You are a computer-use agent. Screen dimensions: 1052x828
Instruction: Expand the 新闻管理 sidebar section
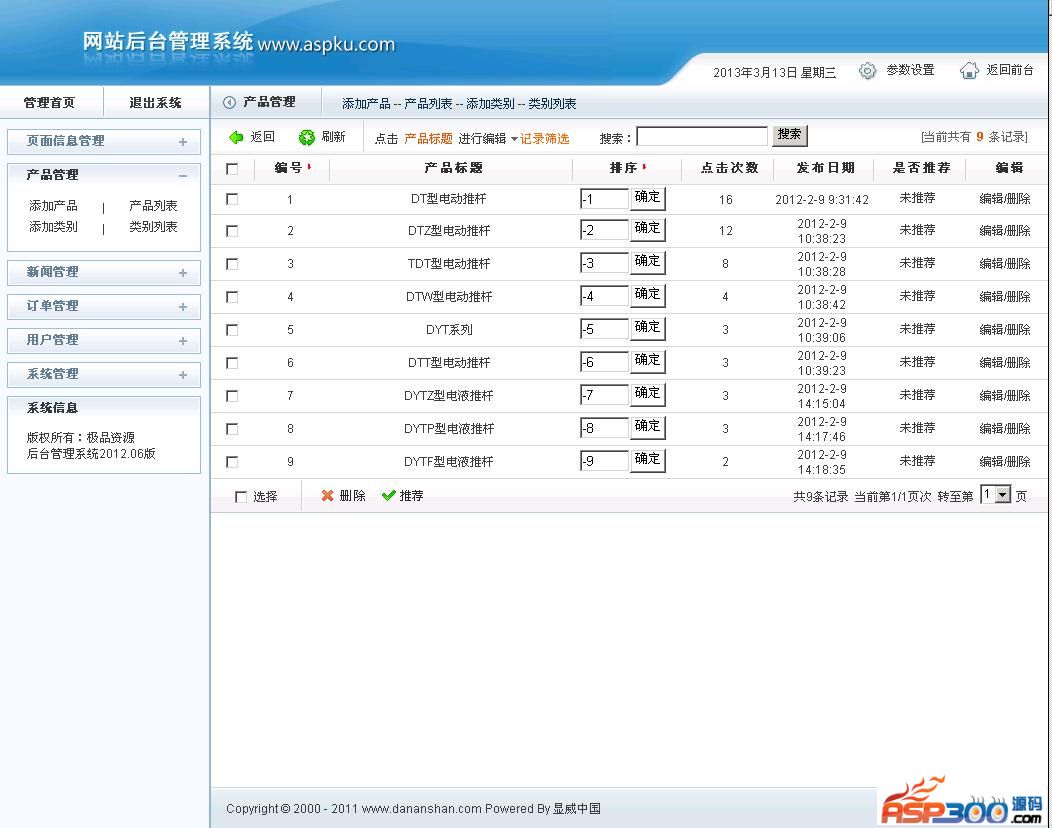183,273
